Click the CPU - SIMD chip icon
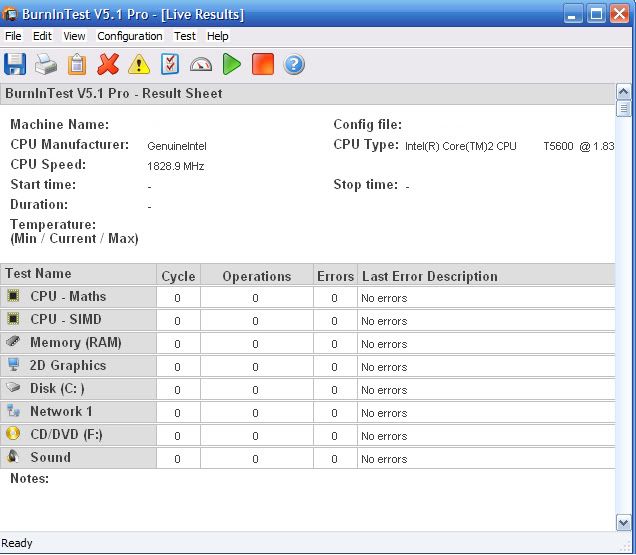The height and width of the screenshot is (555, 636). 13,319
